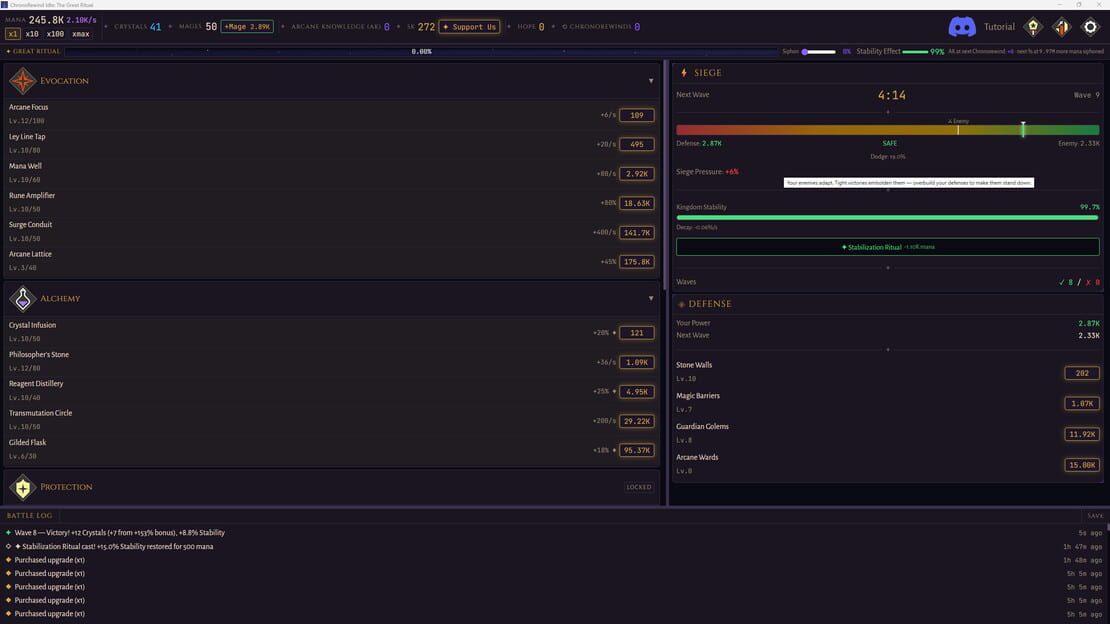Expand the locked Protection section
Viewport: 1110px width, 624px height.
coord(639,487)
